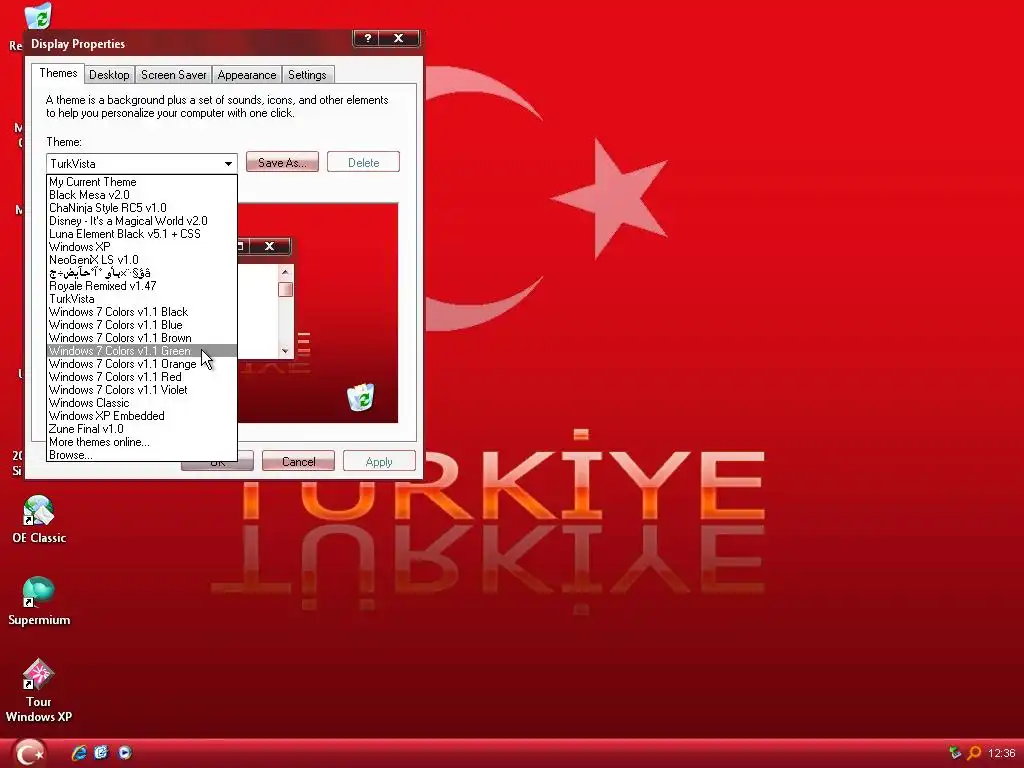
Task: Select Windows 7 Colors v1.1 Red
Action: 142,377
